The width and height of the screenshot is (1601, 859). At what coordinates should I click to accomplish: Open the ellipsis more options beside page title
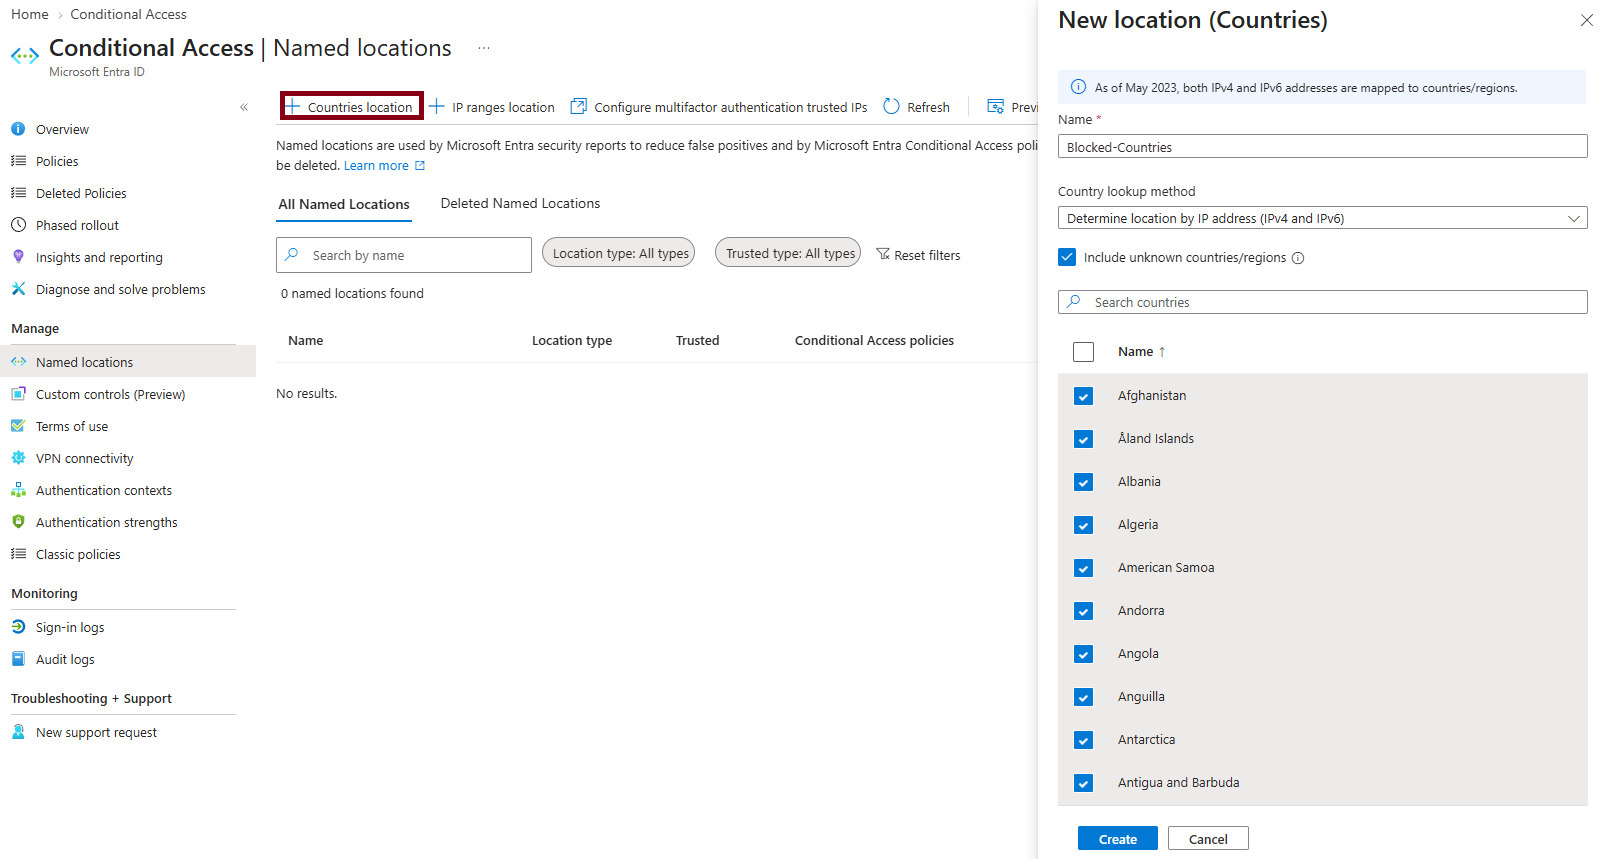click(484, 48)
